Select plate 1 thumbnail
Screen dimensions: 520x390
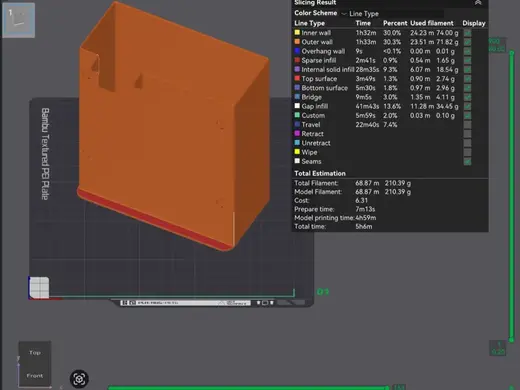[19, 20]
